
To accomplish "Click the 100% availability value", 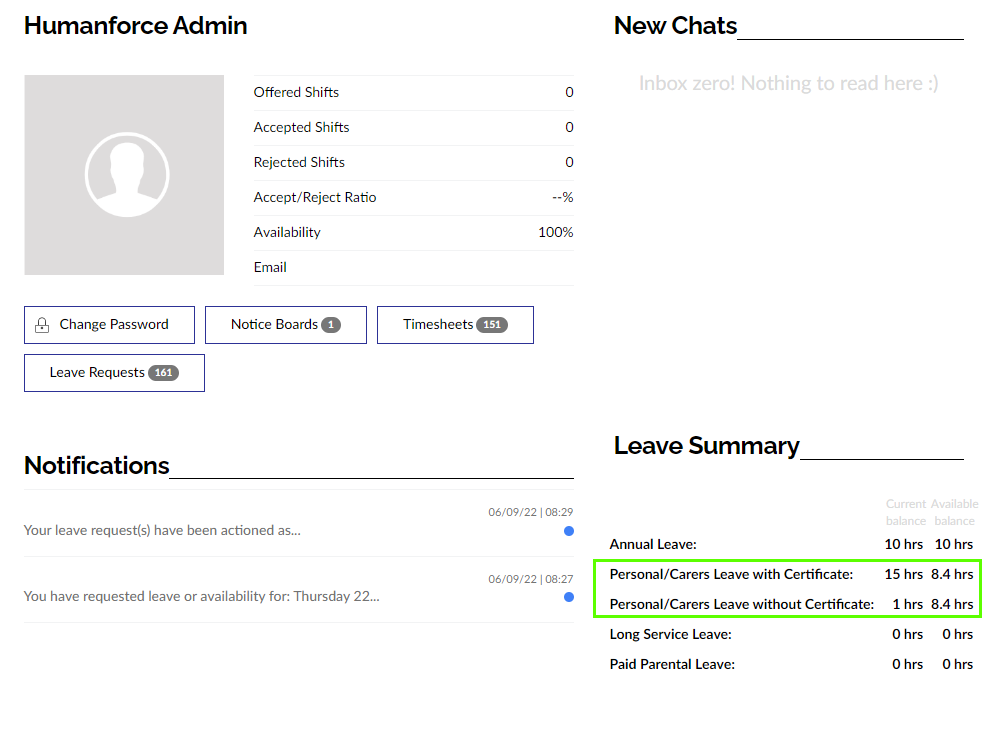I will tap(555, 233).
